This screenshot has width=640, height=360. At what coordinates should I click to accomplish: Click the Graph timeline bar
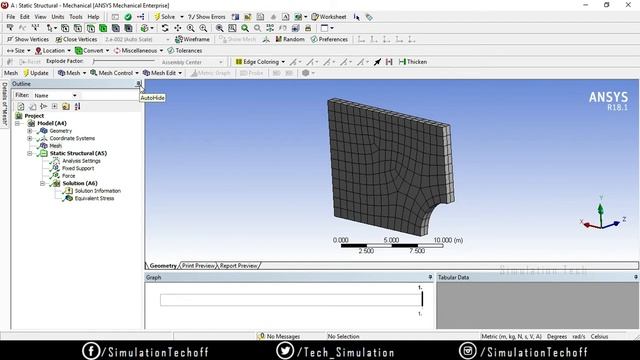click(x=291, y=300)
